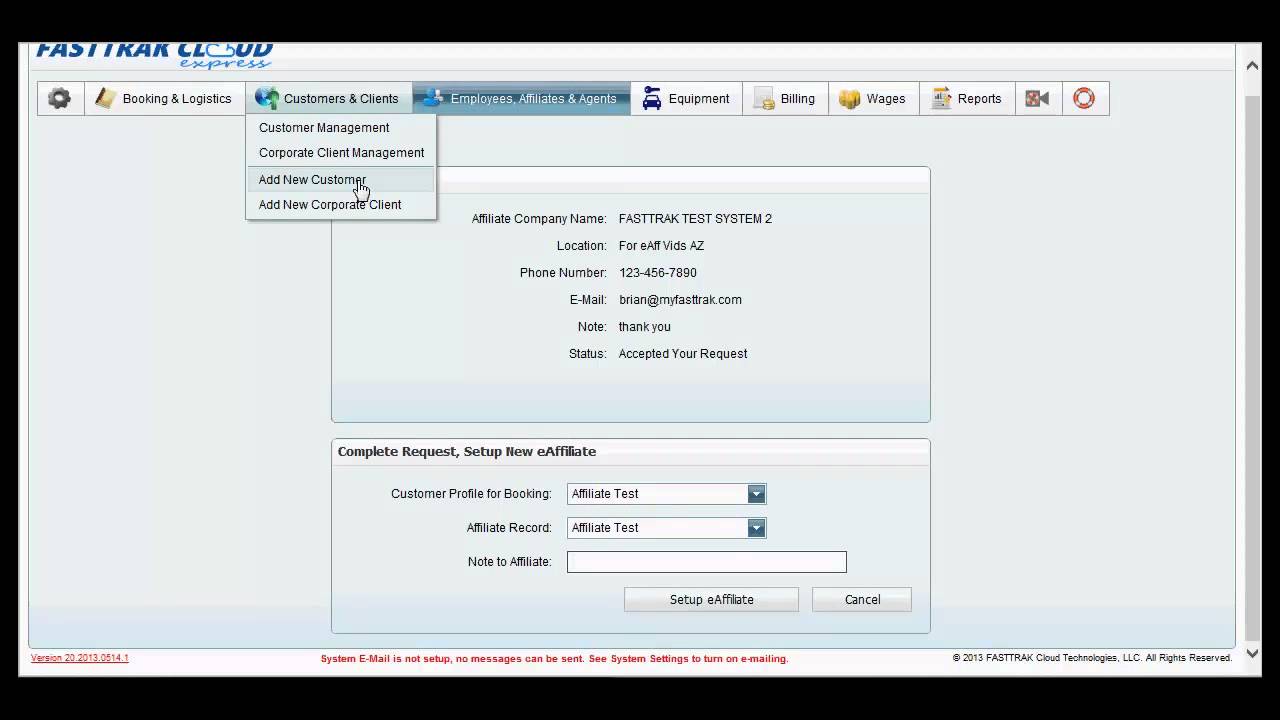Click the Booking & Logistics book icon

point(106,98)
